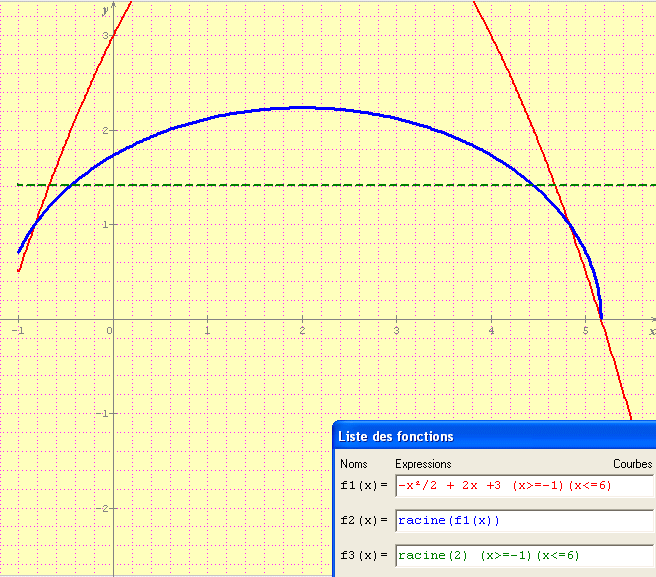The image size is (656, 577).
Task: Click the f3(x) = label
Action: pos(364,556)
